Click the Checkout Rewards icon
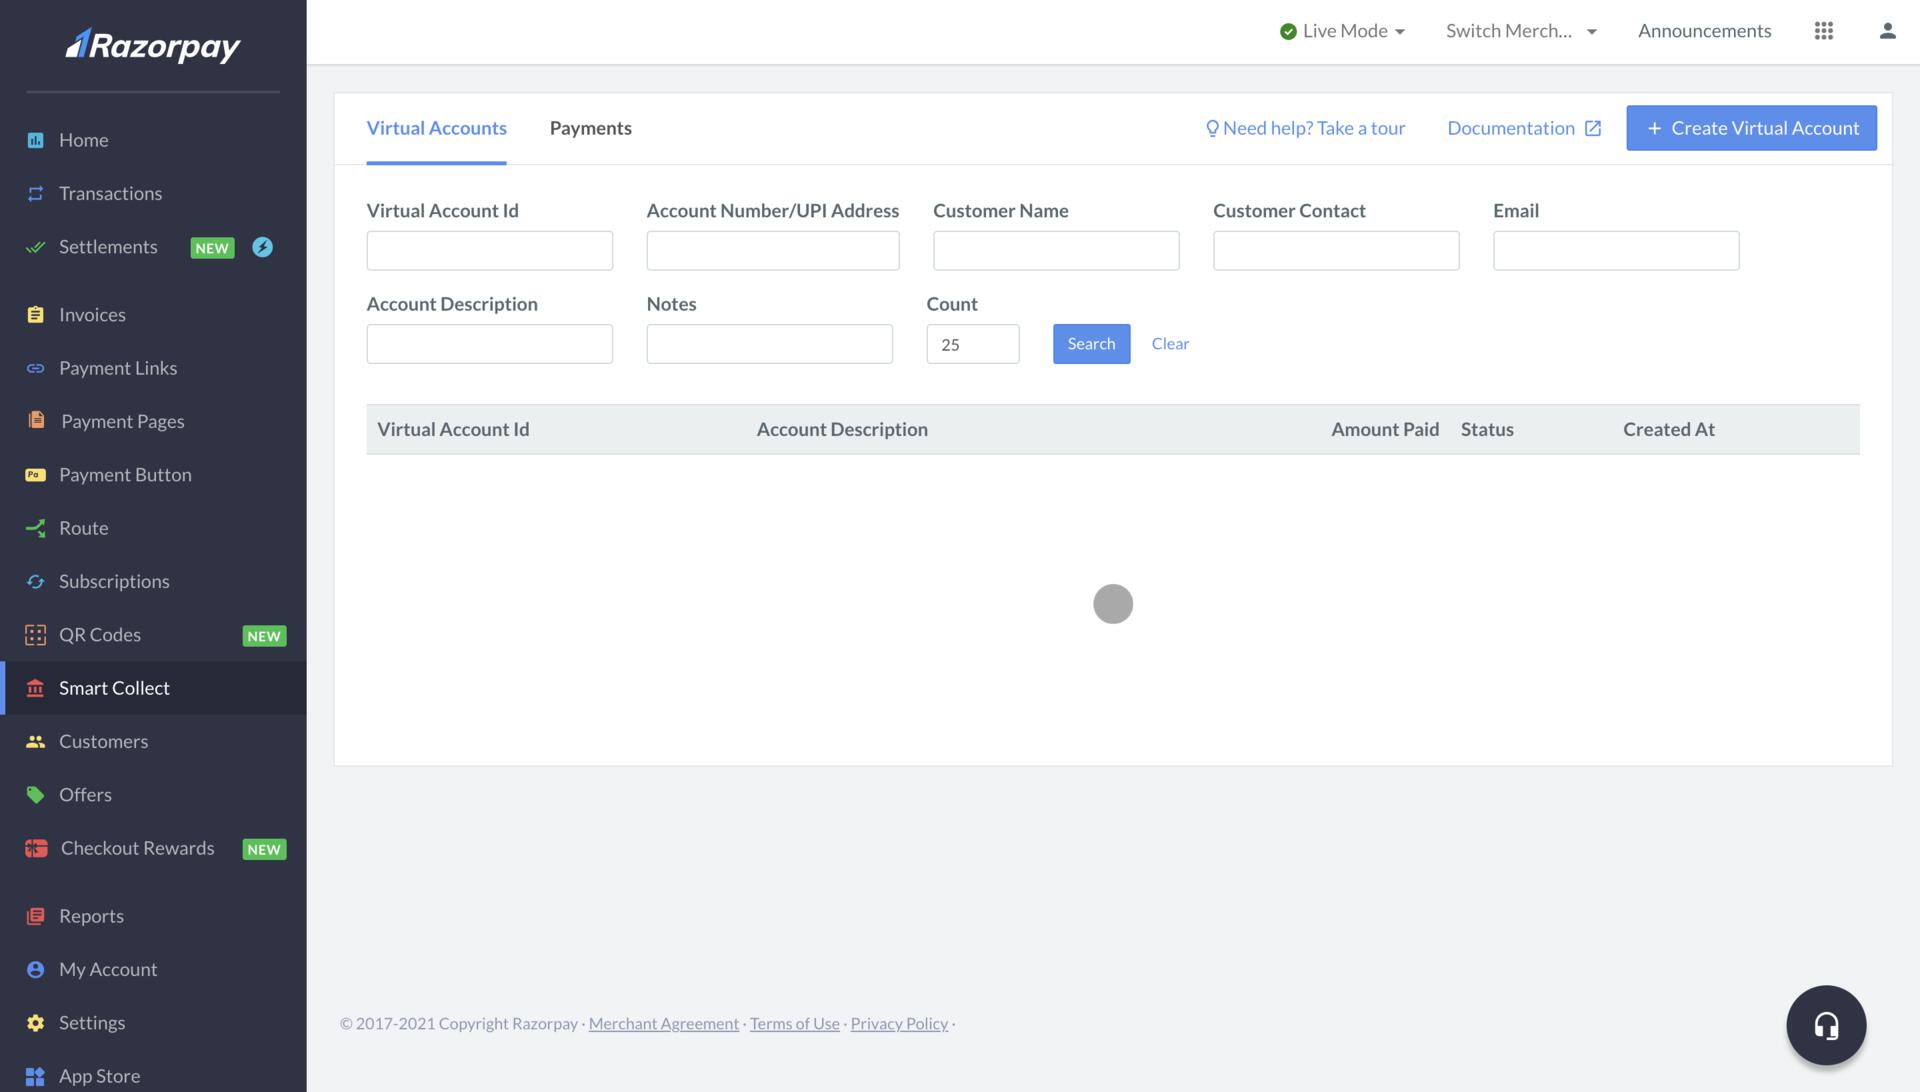Screen dimensions: 1920x1092 36,848
